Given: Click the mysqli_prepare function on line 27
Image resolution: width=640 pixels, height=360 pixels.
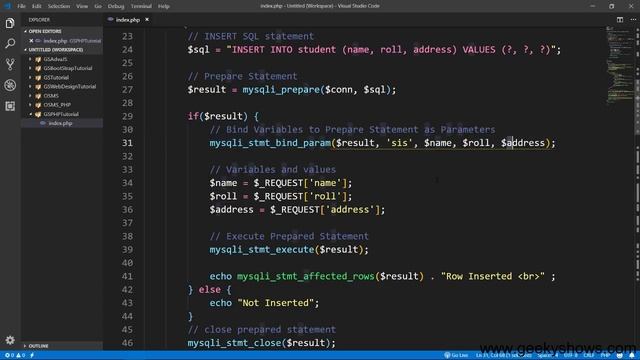Looking at the screenshot, I should [281, 90].
